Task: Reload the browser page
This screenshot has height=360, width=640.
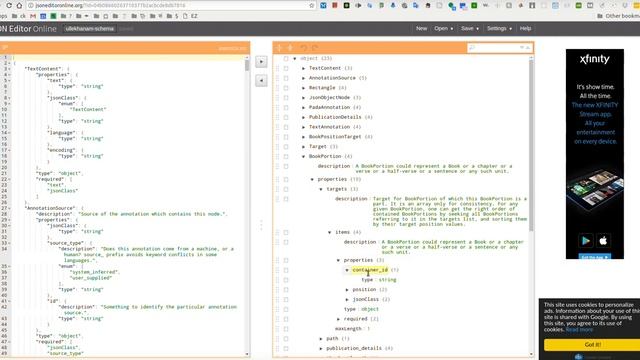Action: (9, 6)
